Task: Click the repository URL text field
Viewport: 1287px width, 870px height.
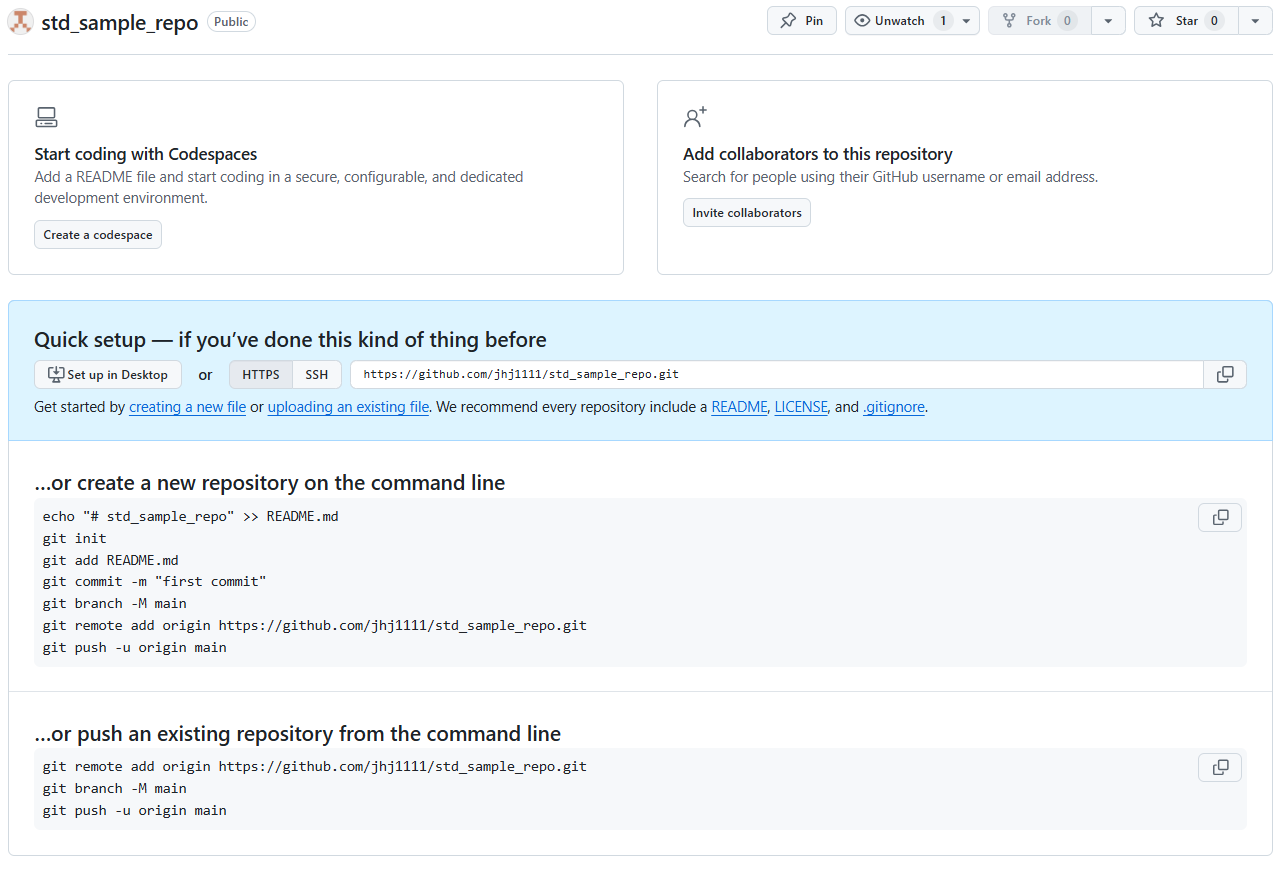Action: tap(775, 375)
